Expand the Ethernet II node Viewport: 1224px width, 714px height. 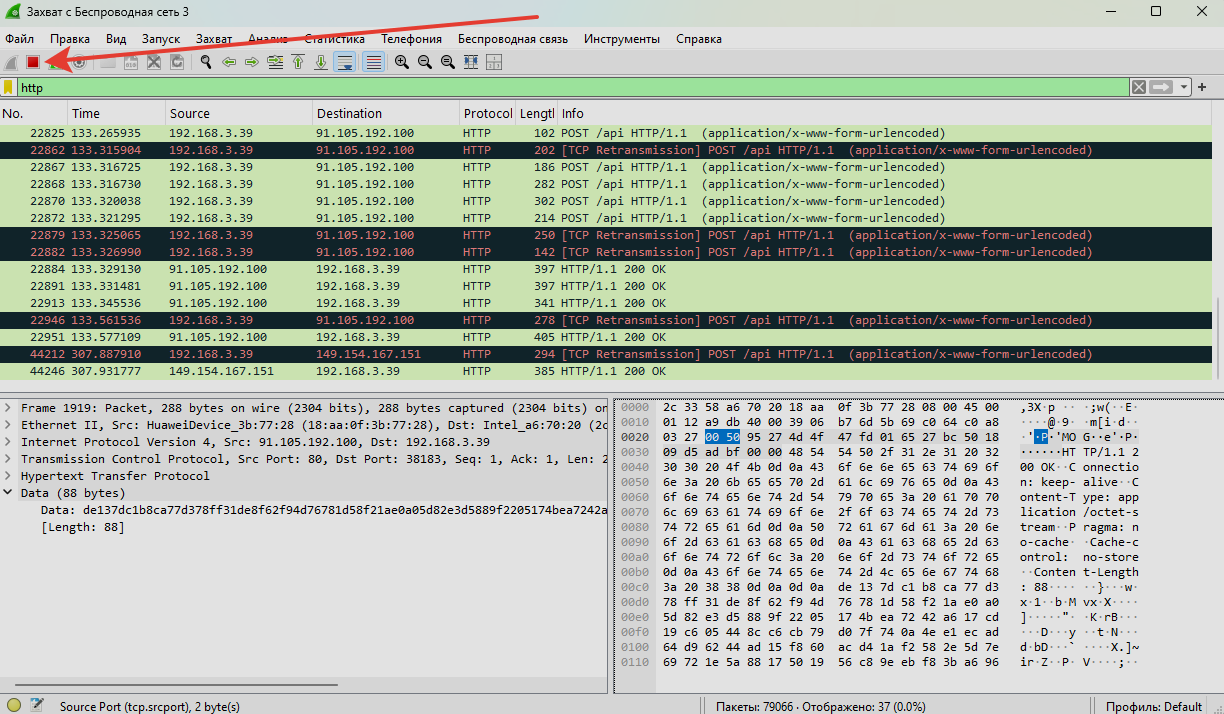pos(9,425)
